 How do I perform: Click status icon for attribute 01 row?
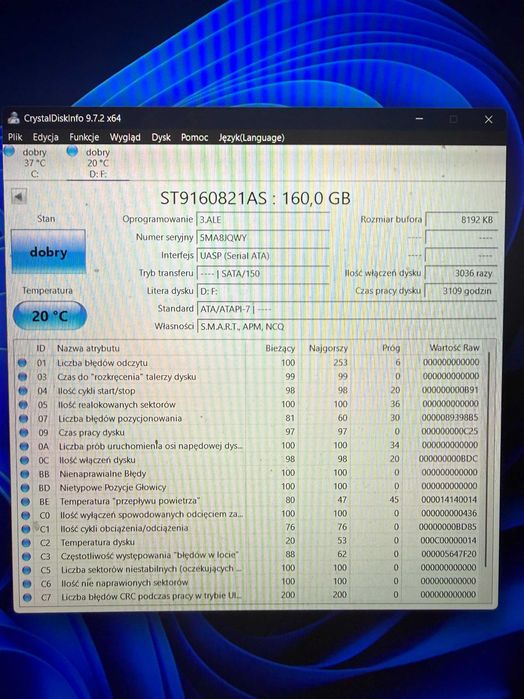tap(22, 363)
